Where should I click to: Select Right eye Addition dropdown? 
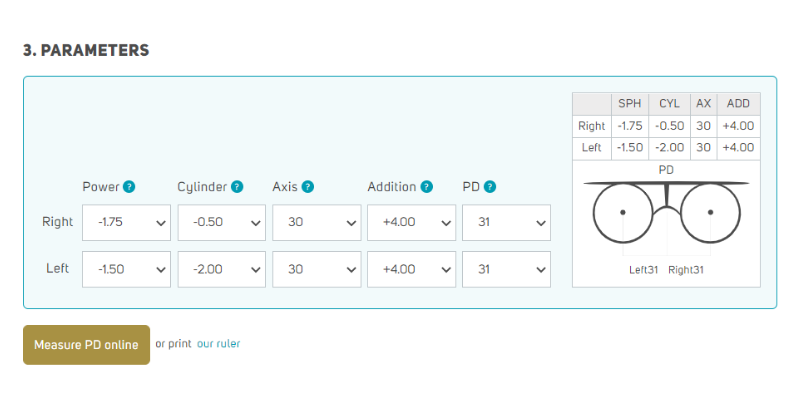tap(411, 223)
